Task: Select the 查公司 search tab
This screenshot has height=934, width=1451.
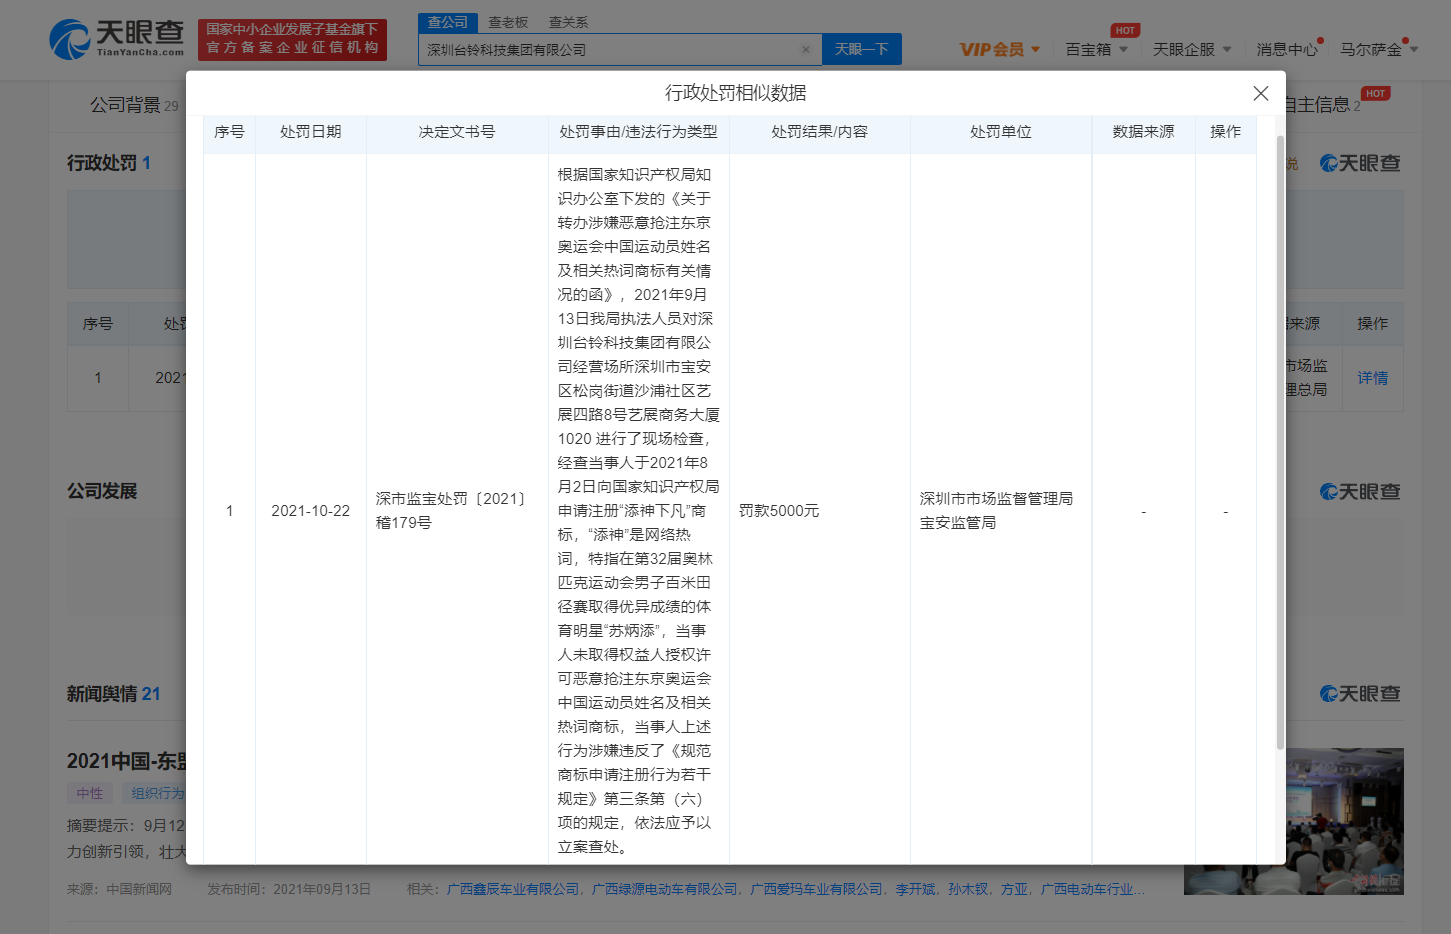Action: [x=447, y=22]
